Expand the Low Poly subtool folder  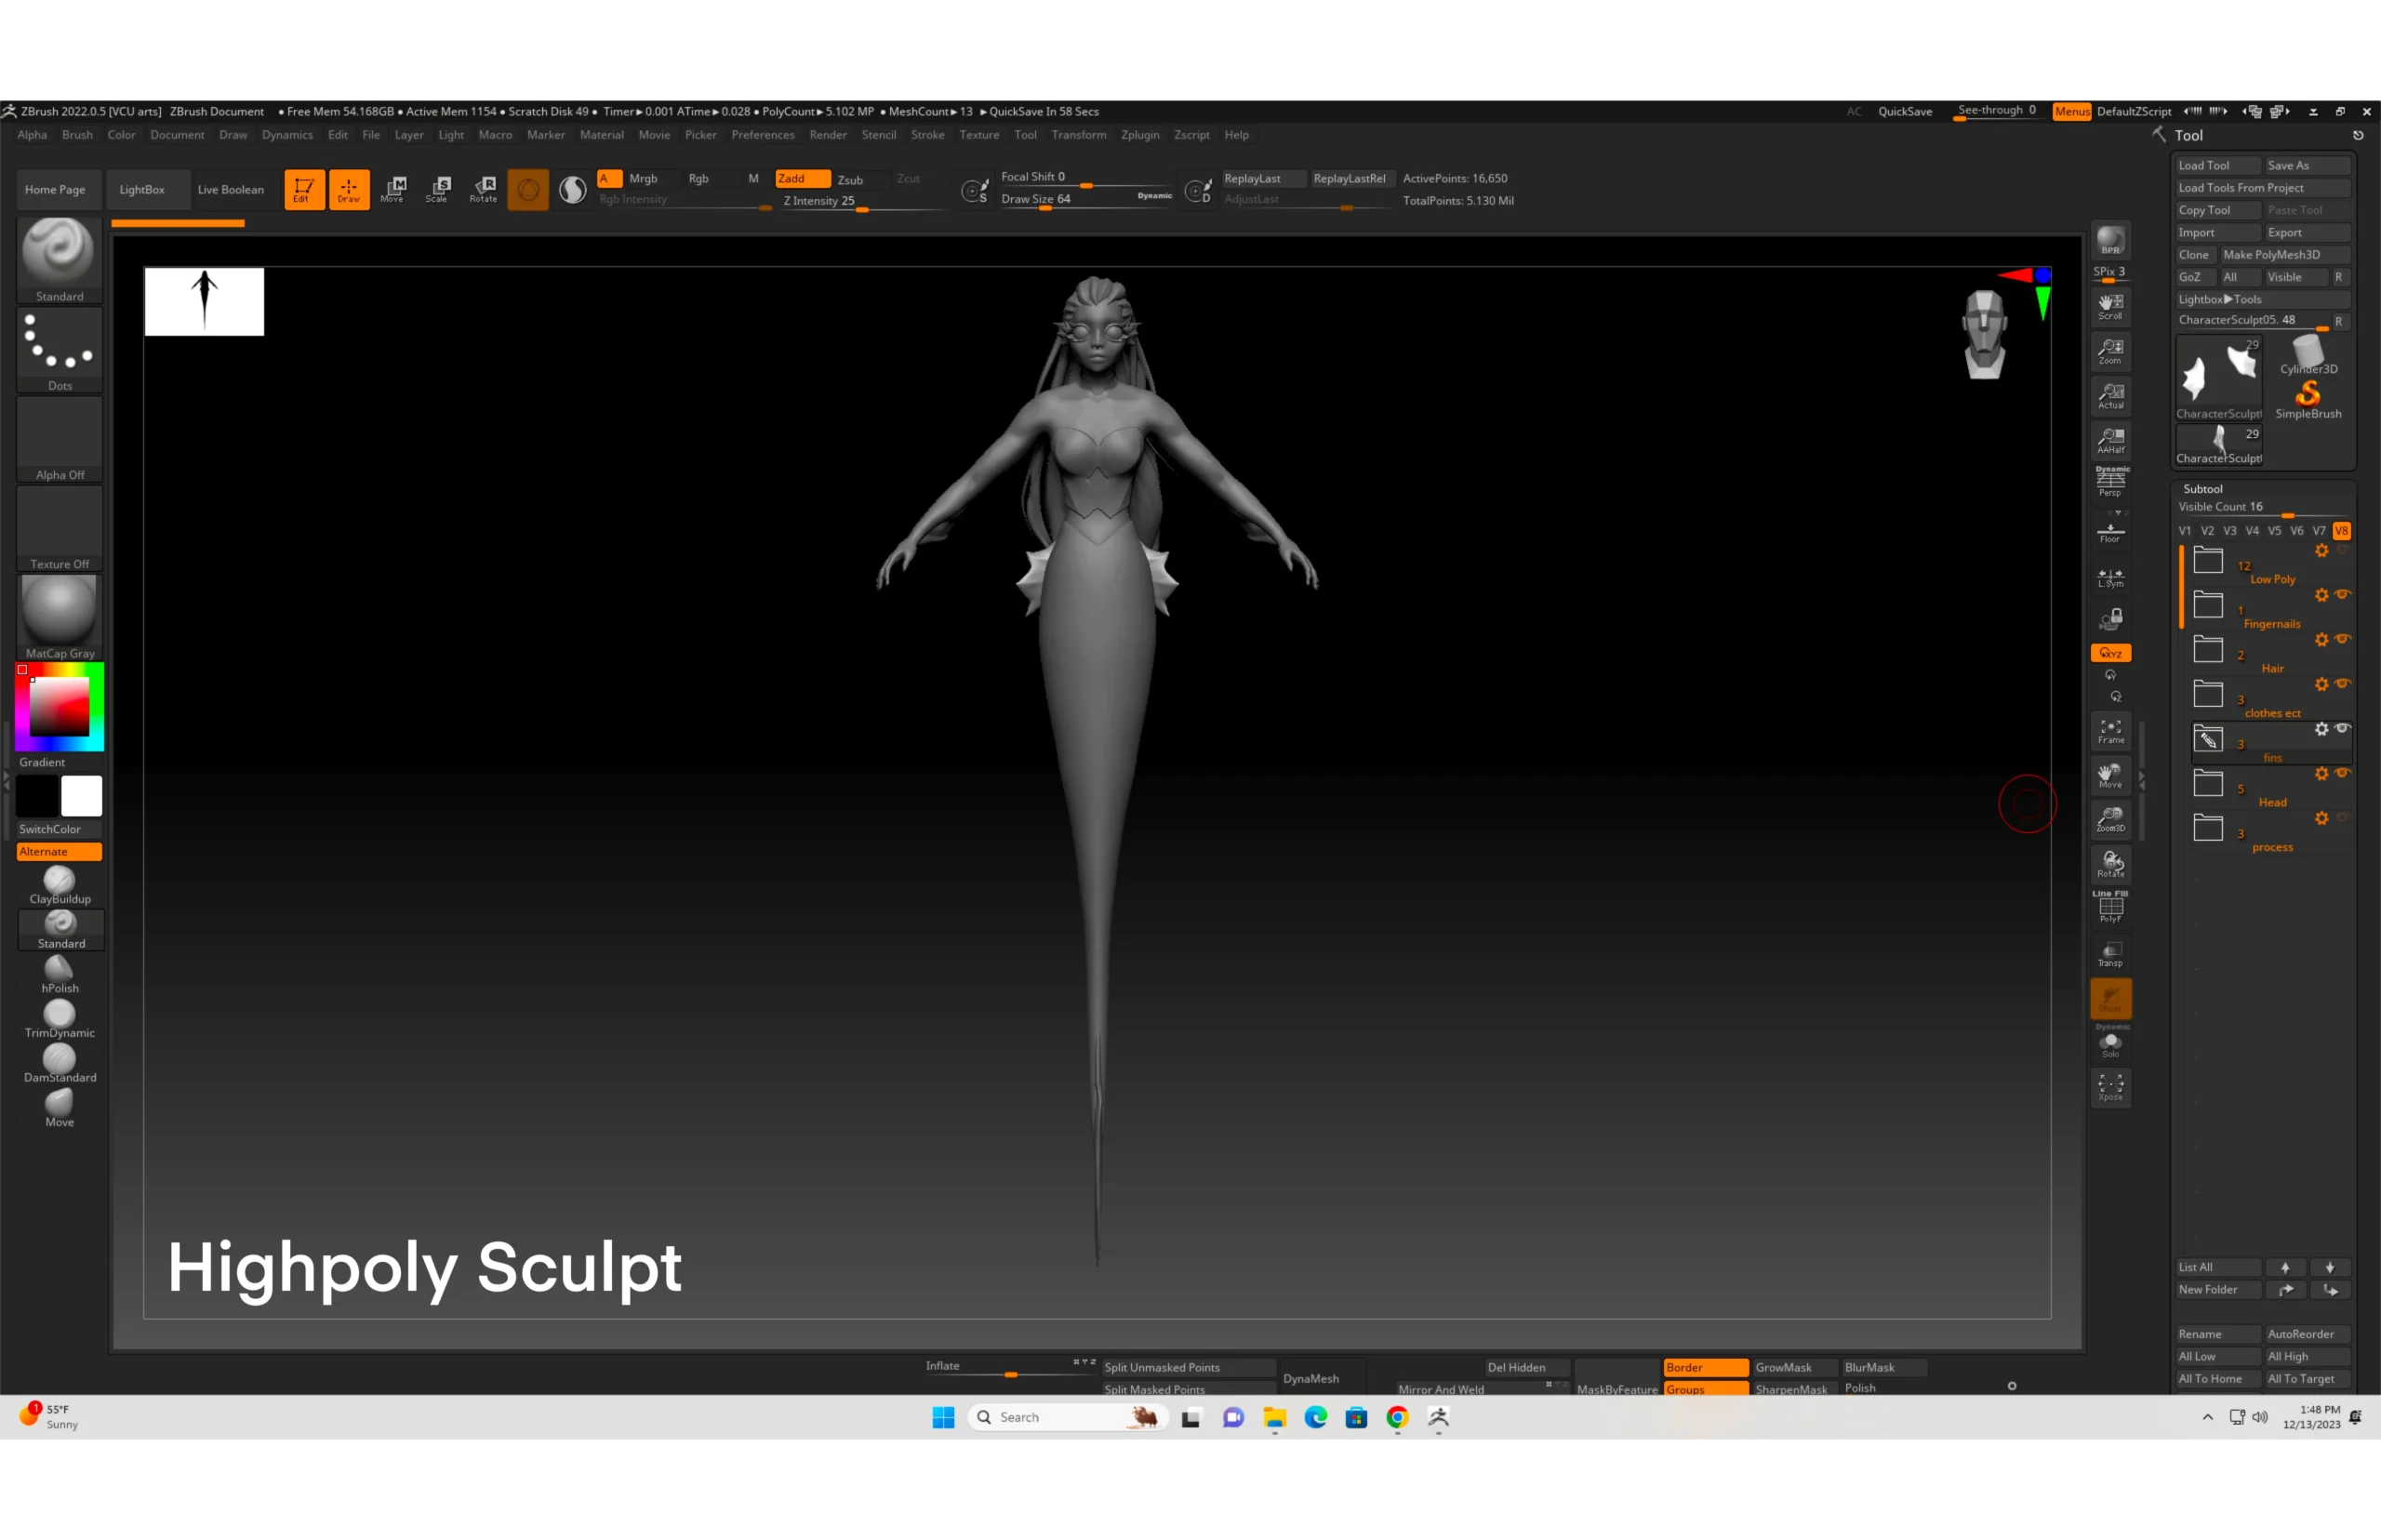click(x=2207, y=560)
